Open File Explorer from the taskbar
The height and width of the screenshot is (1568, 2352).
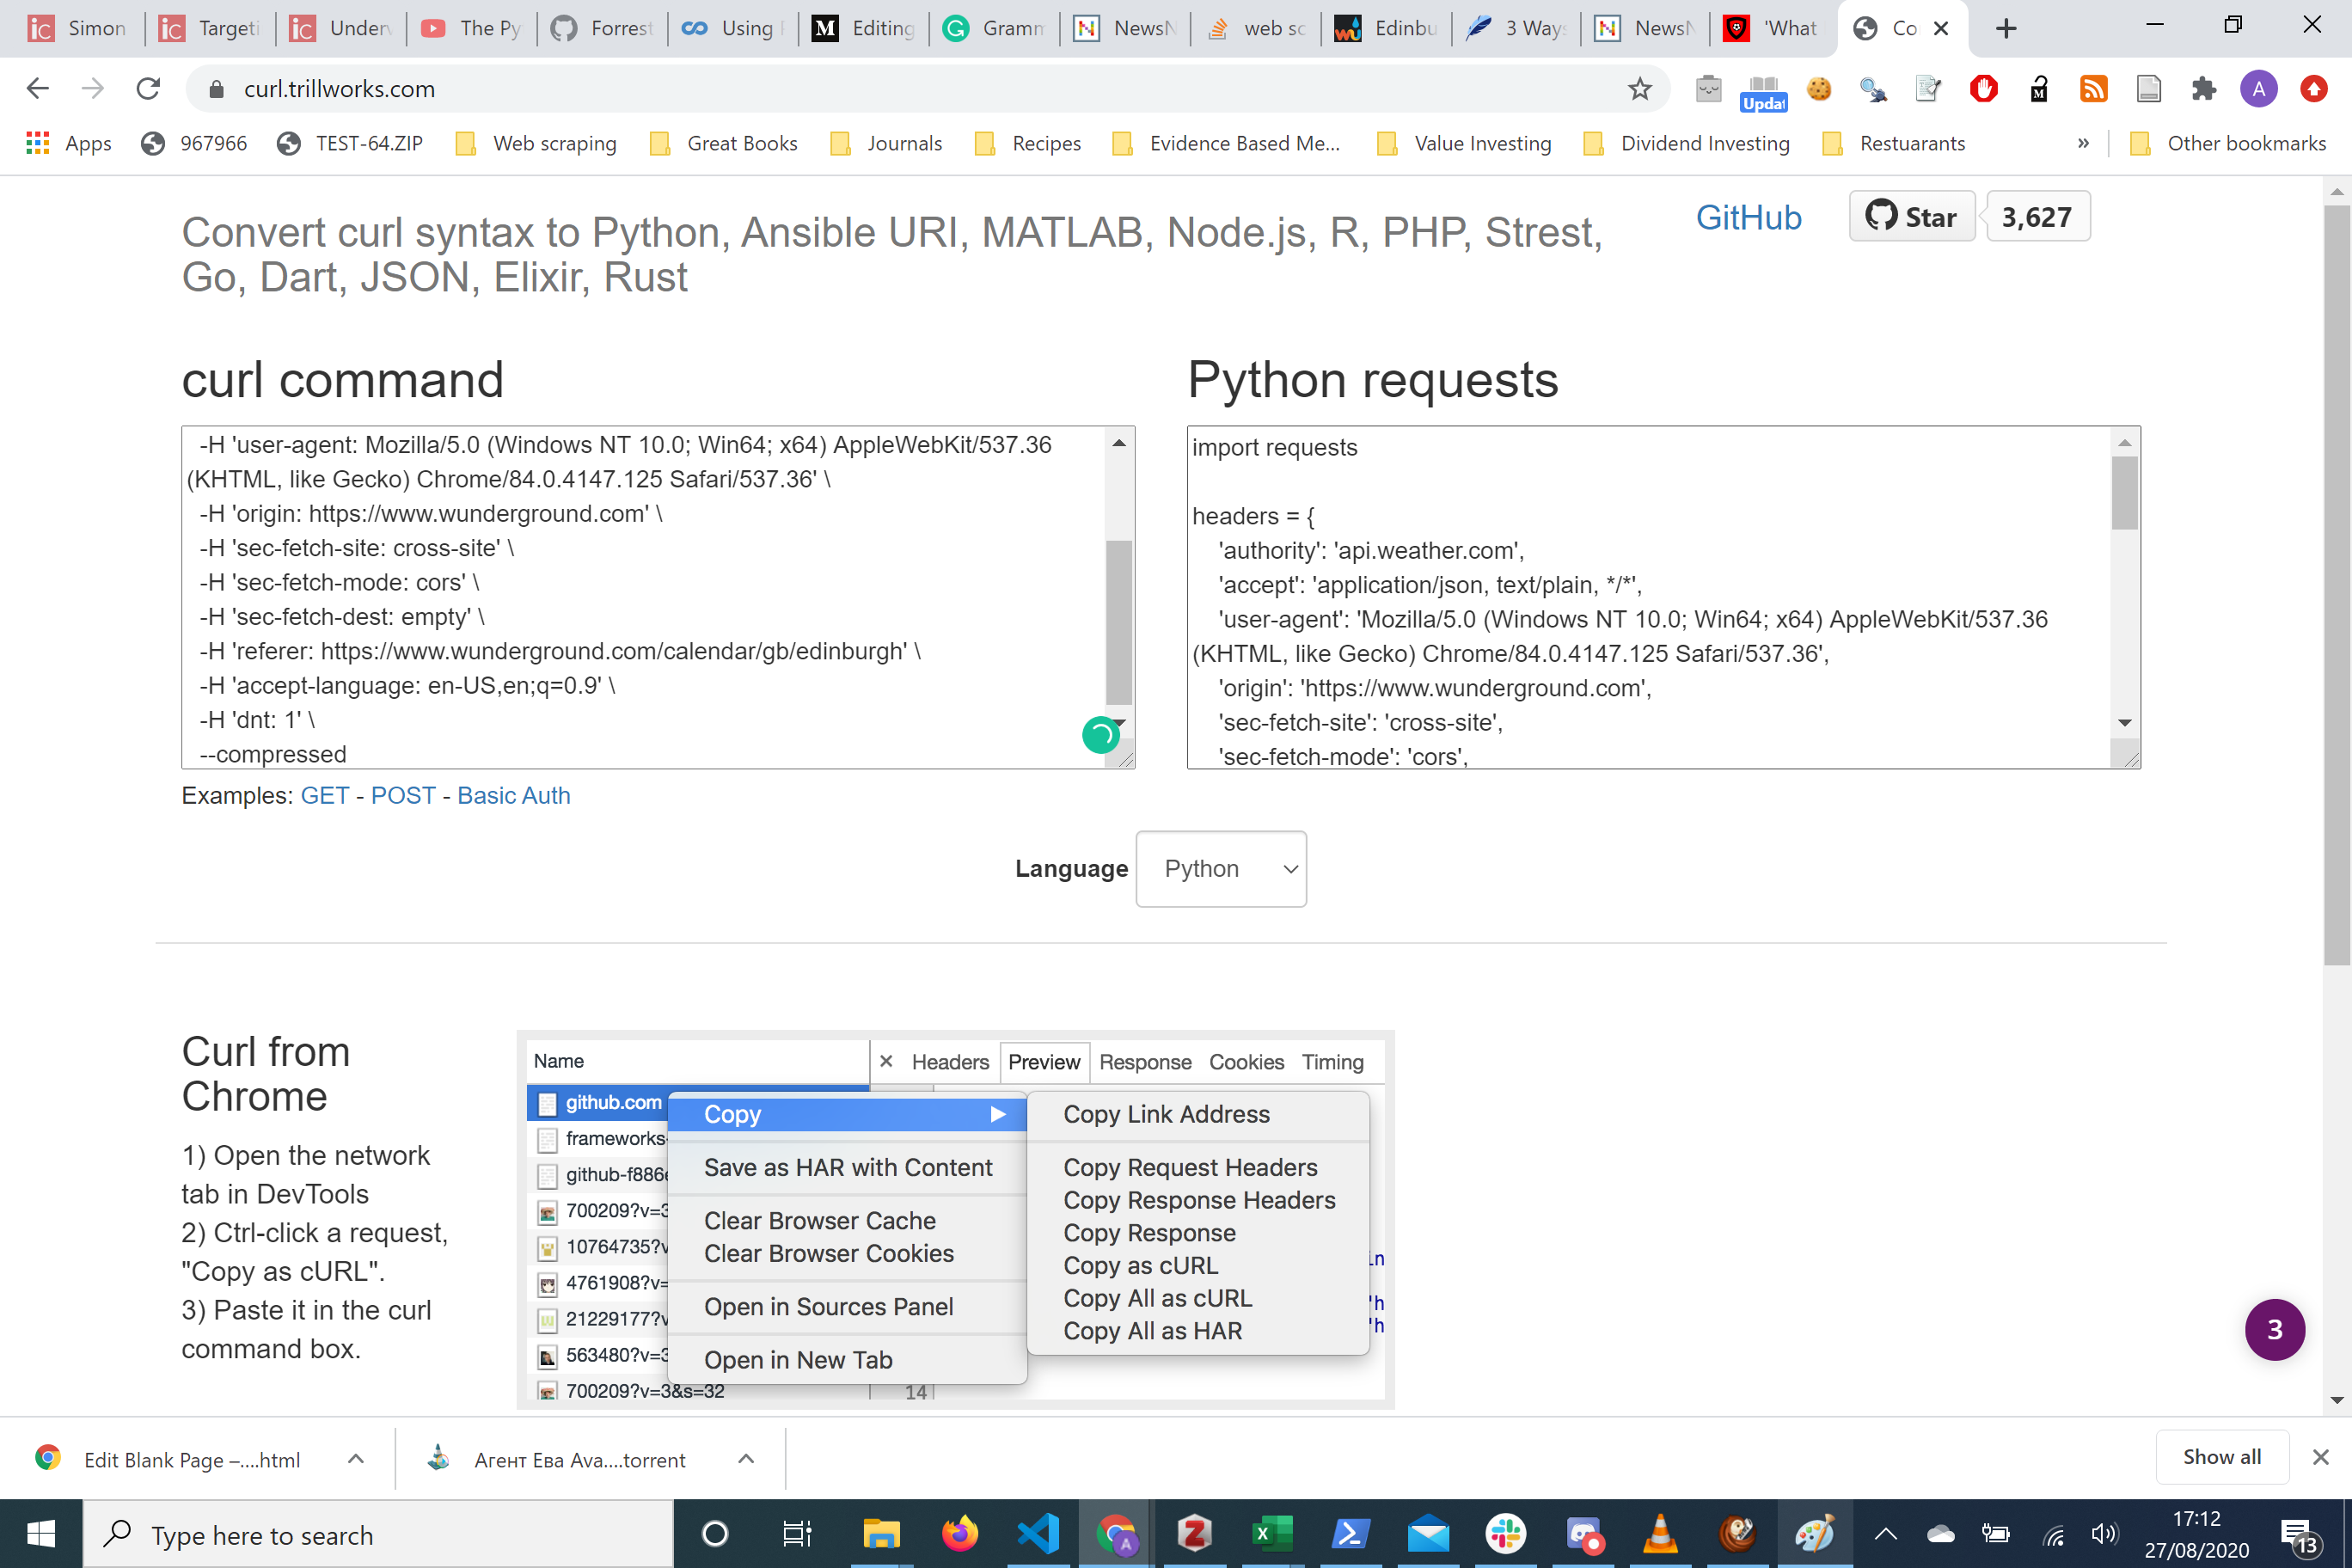point(881,1534)
